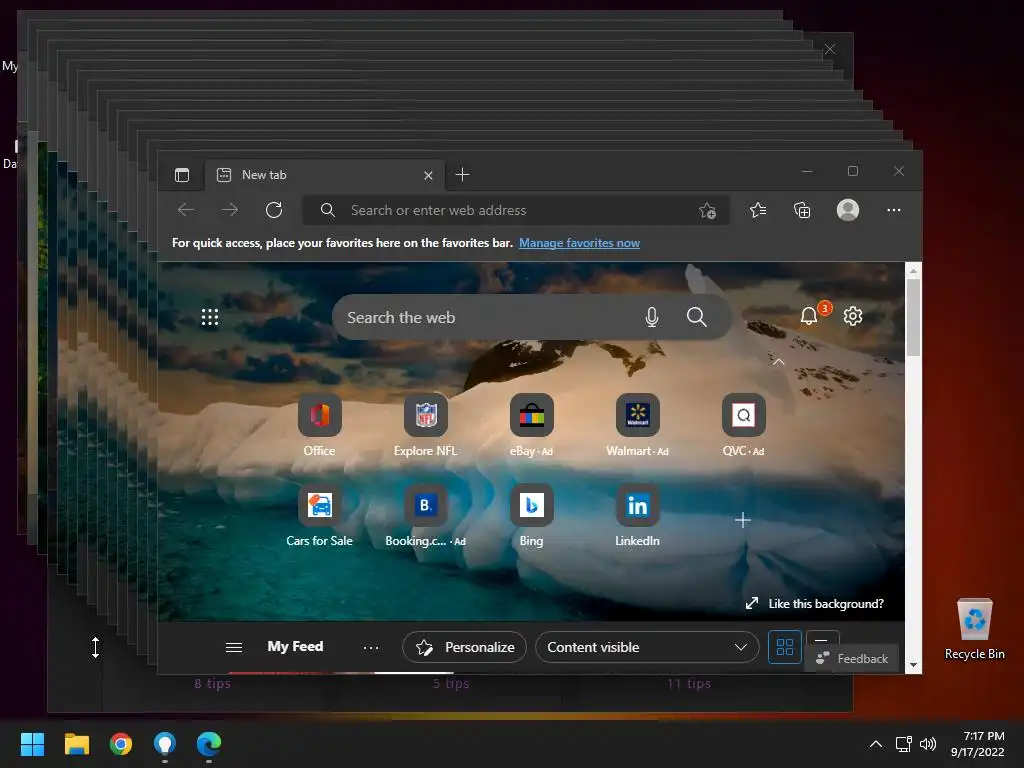Click the Feedback button
1024x768 pixels.
pos(852,658)
